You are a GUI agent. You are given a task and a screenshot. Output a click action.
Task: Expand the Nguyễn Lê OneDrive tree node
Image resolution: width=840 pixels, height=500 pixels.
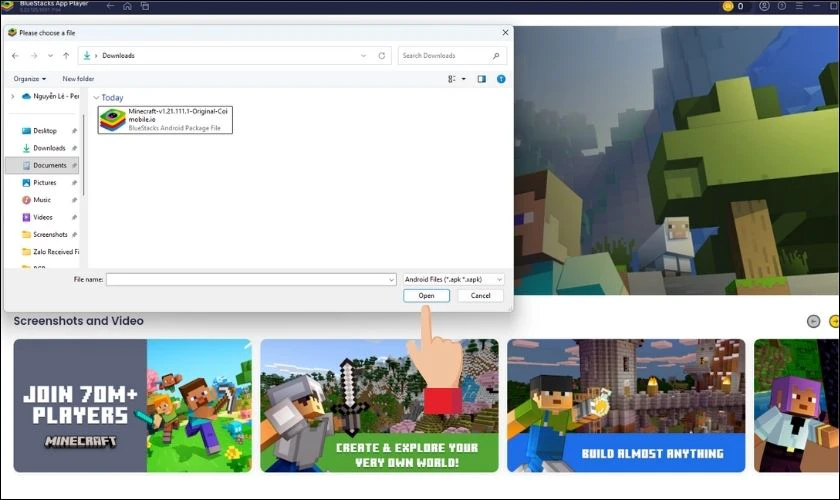pos(12,96)
